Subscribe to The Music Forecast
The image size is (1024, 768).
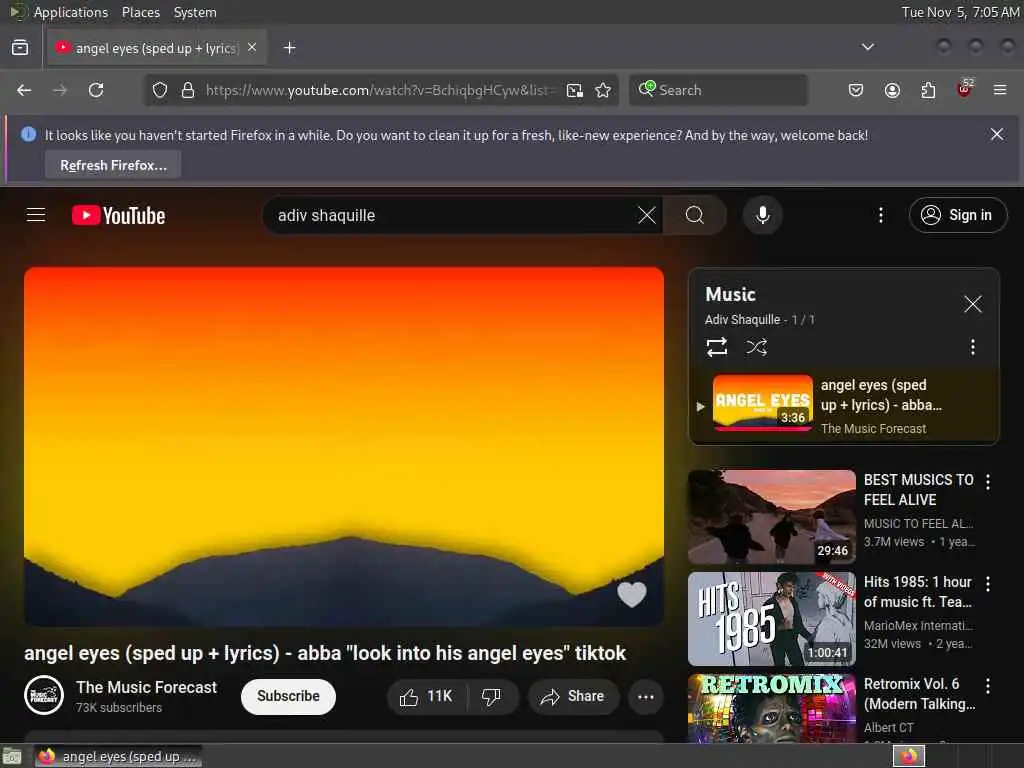tap(288, 697)
